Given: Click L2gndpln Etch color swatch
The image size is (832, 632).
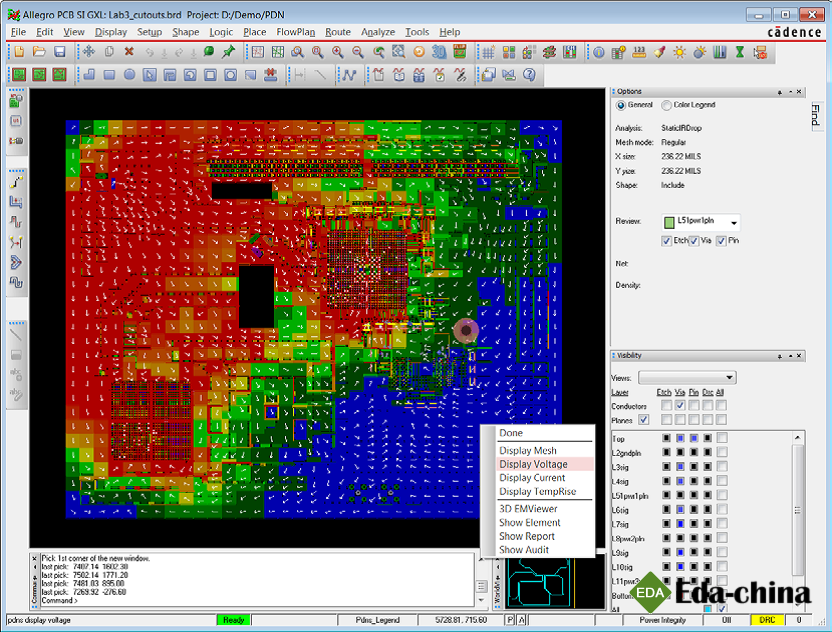Looking at the screenshot, I should 666,452.
